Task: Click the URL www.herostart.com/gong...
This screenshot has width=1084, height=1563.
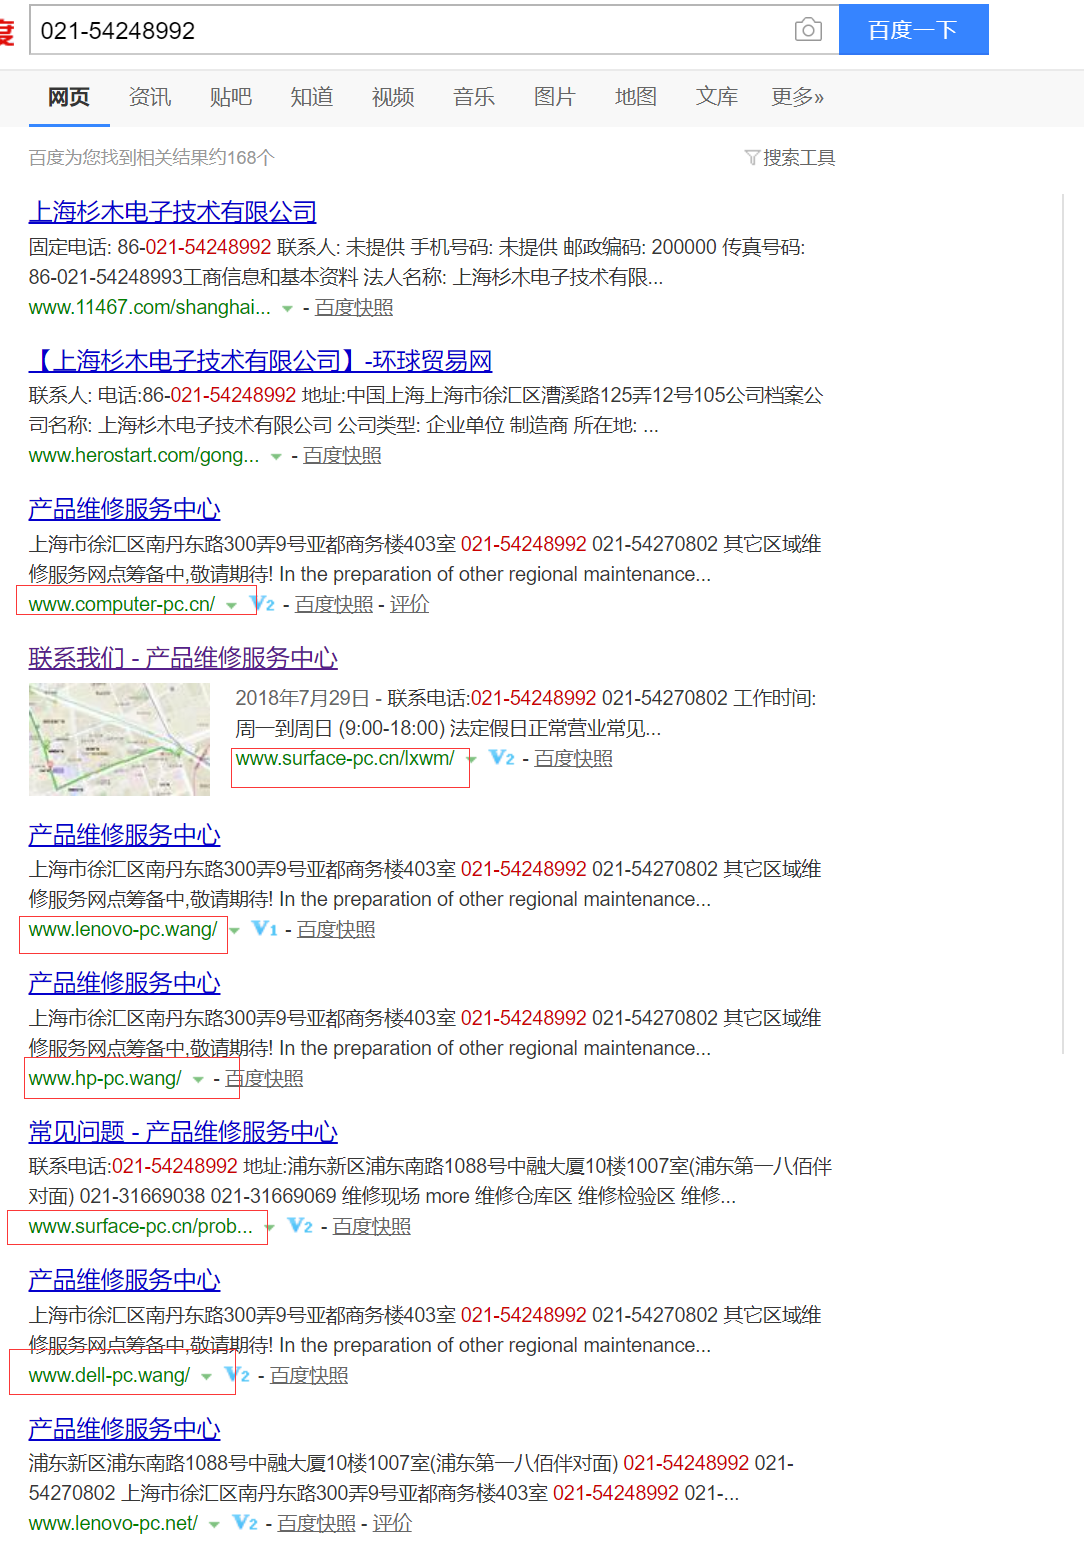Action: tap(144, 456)
